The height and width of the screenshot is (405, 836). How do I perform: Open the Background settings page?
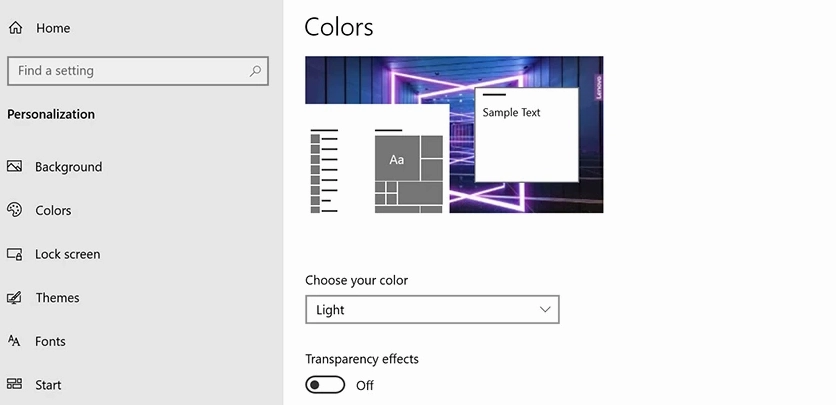point(68,167)
